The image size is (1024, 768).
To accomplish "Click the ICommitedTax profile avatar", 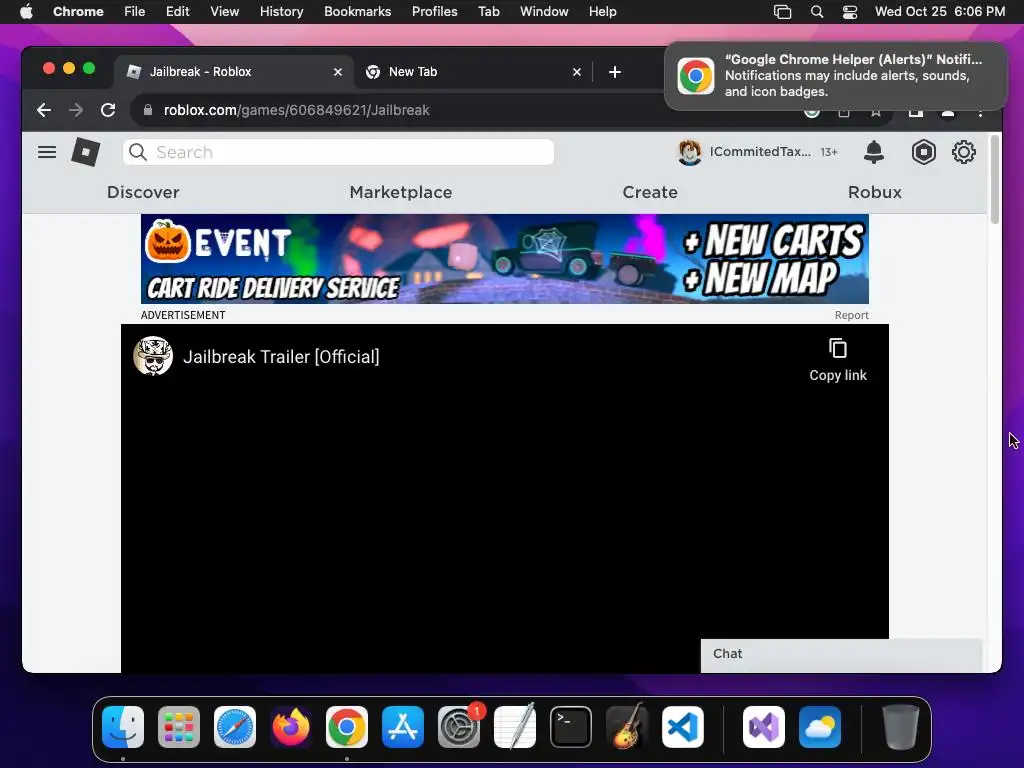I will tap(690, 152).
